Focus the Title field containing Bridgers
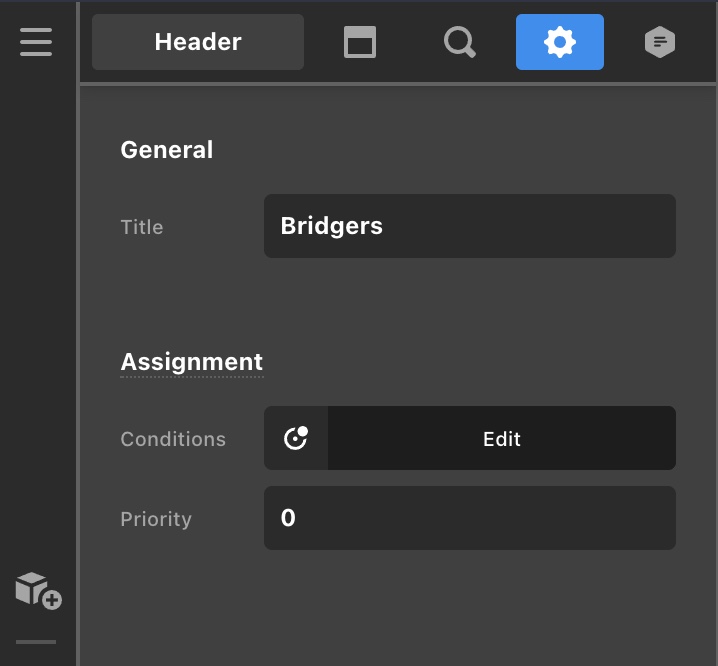 click(x=470, y=226)
